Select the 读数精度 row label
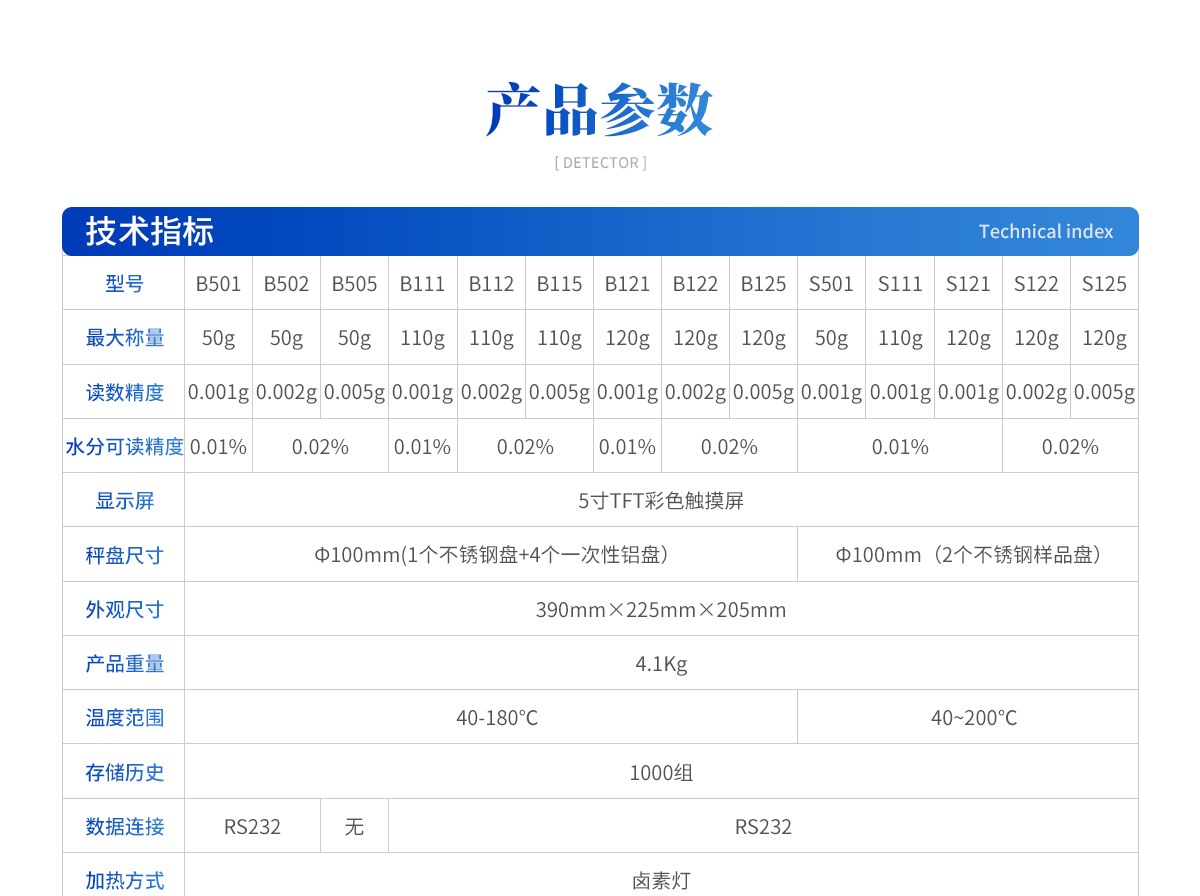The image size is (1200, 896). [124, 392]
